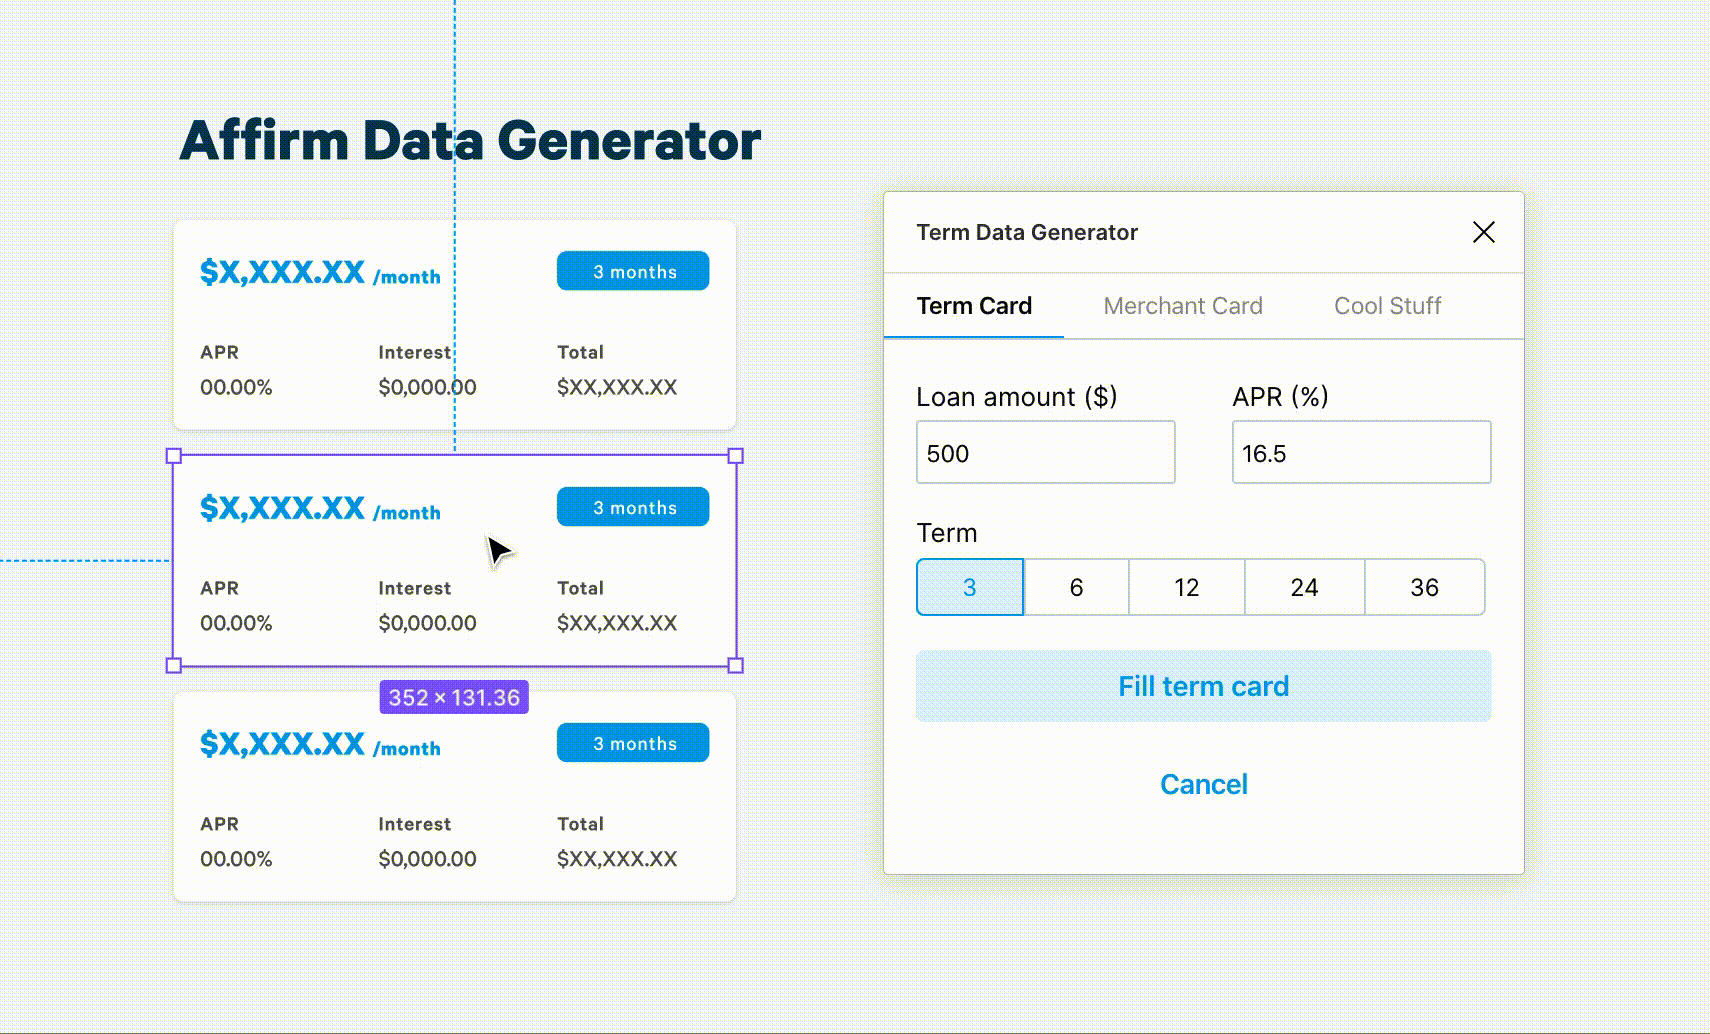
Task: Select the 36 month term option
Action: (1424, 587)
